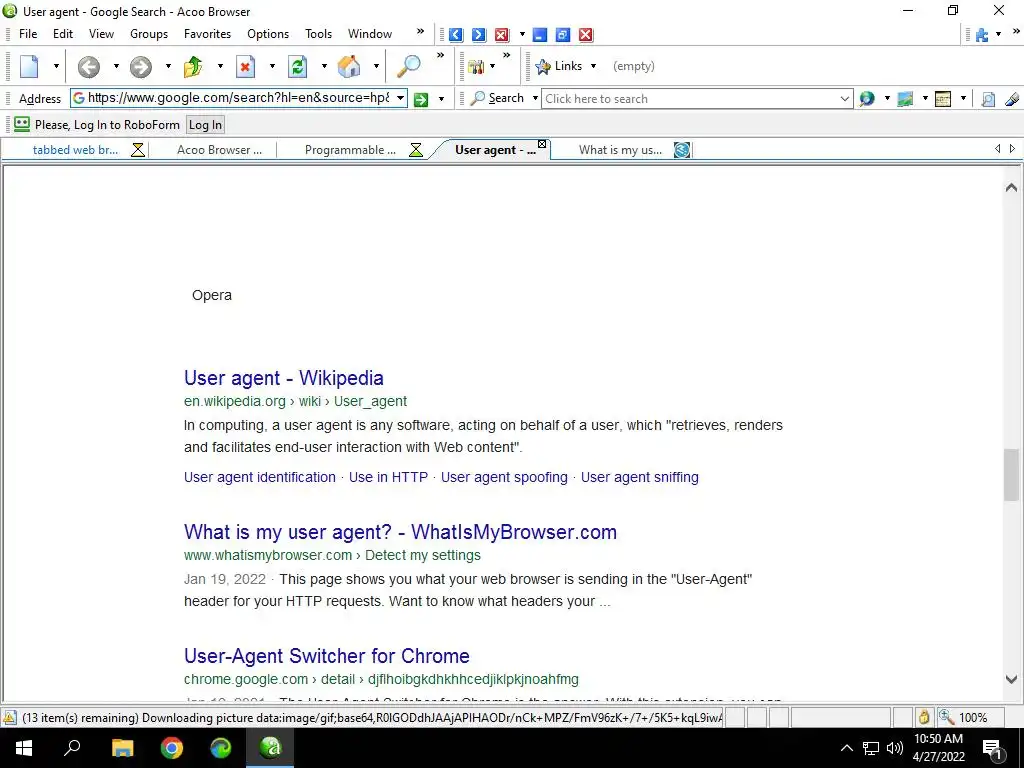Screen dimensions: 1024x768
Task: Refresh the page with the green arrows icon
Action: [297, 67]
